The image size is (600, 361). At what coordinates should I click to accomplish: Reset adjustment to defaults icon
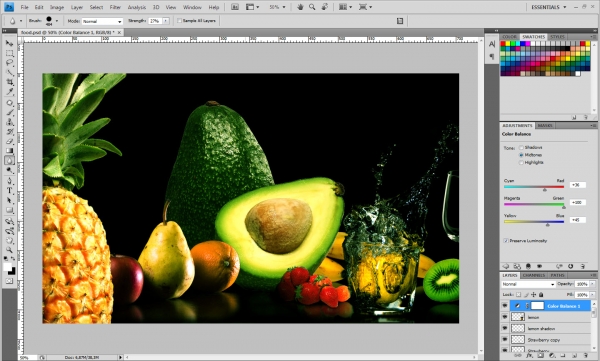[571, 266]
